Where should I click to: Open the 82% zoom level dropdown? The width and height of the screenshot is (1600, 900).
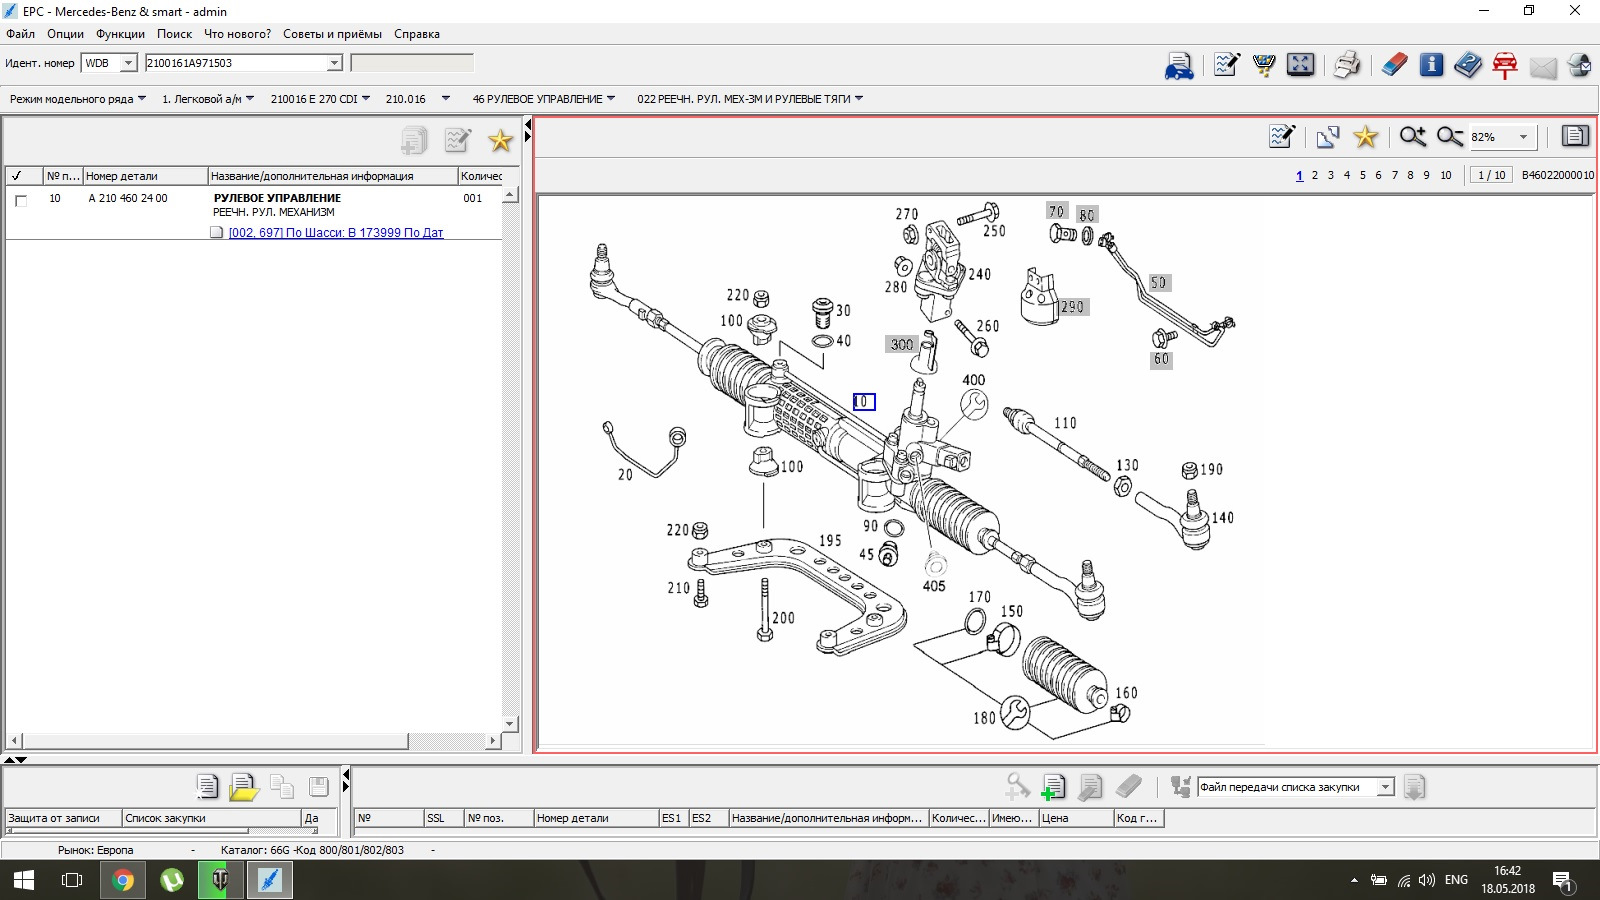(1523, 137)
